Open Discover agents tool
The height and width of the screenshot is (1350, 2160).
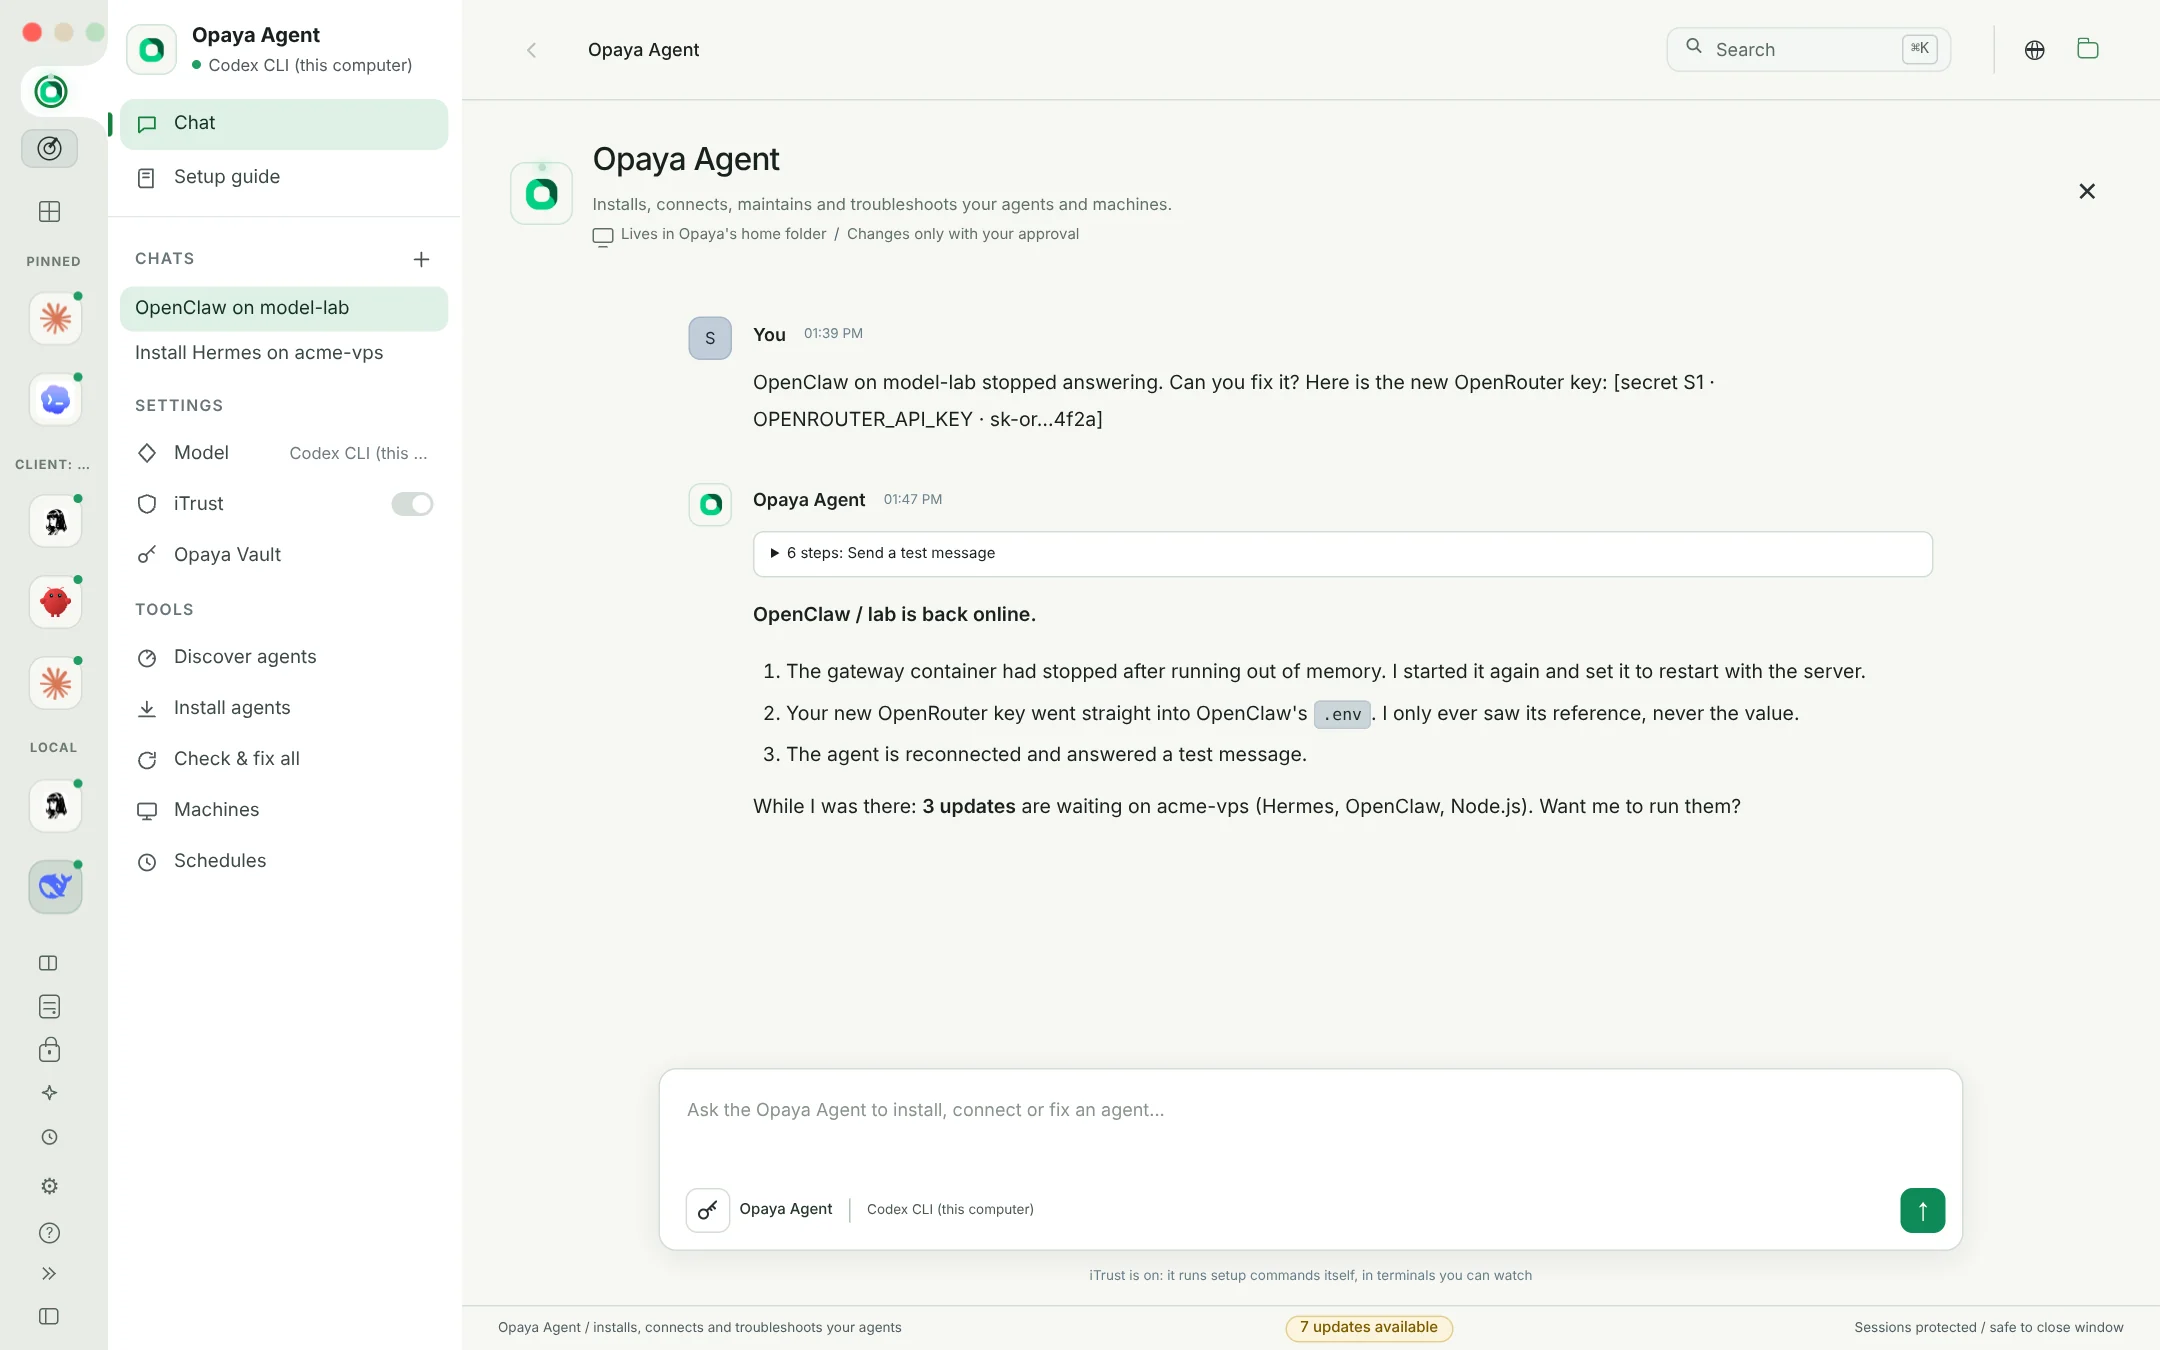click(284, 657)
